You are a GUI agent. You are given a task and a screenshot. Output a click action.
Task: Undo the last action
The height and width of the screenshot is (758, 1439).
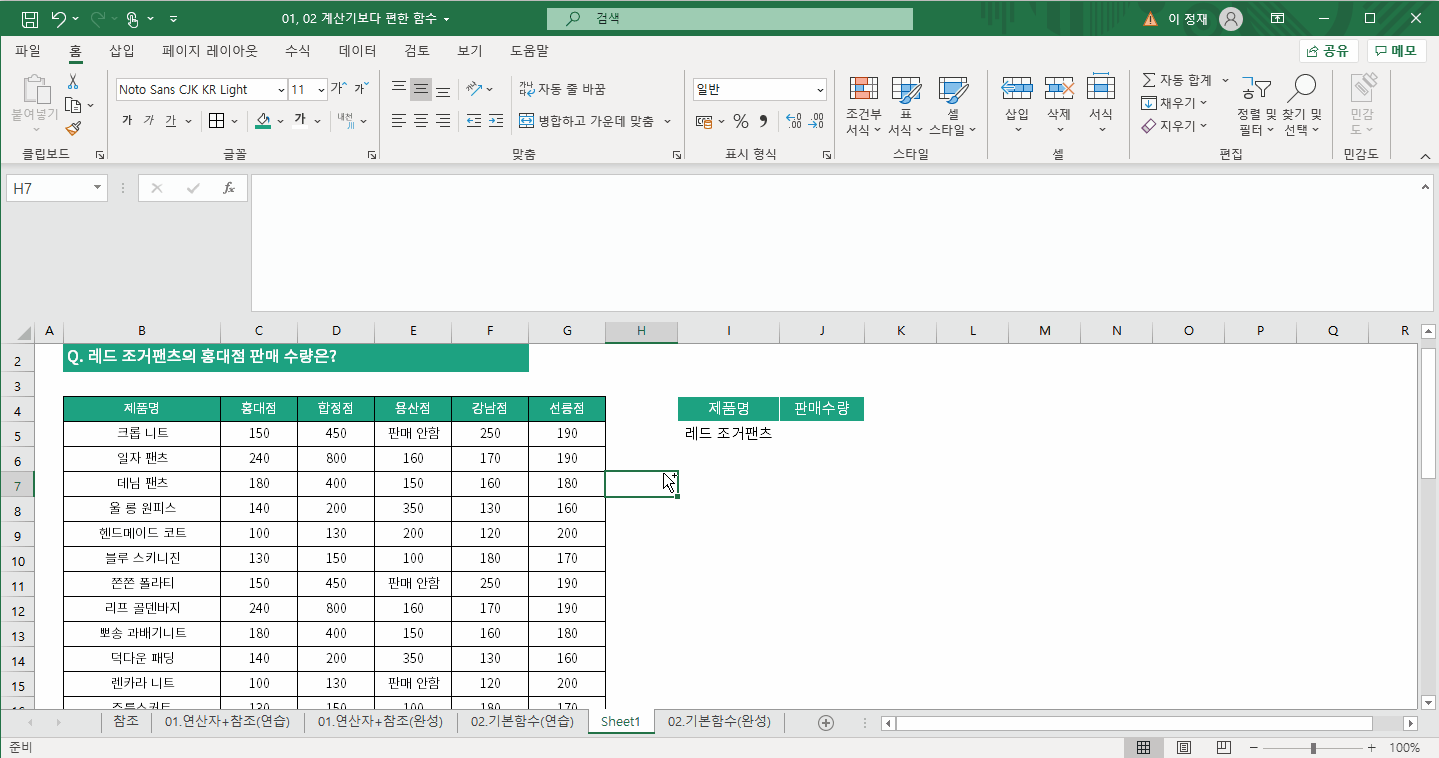pos(59,18)
